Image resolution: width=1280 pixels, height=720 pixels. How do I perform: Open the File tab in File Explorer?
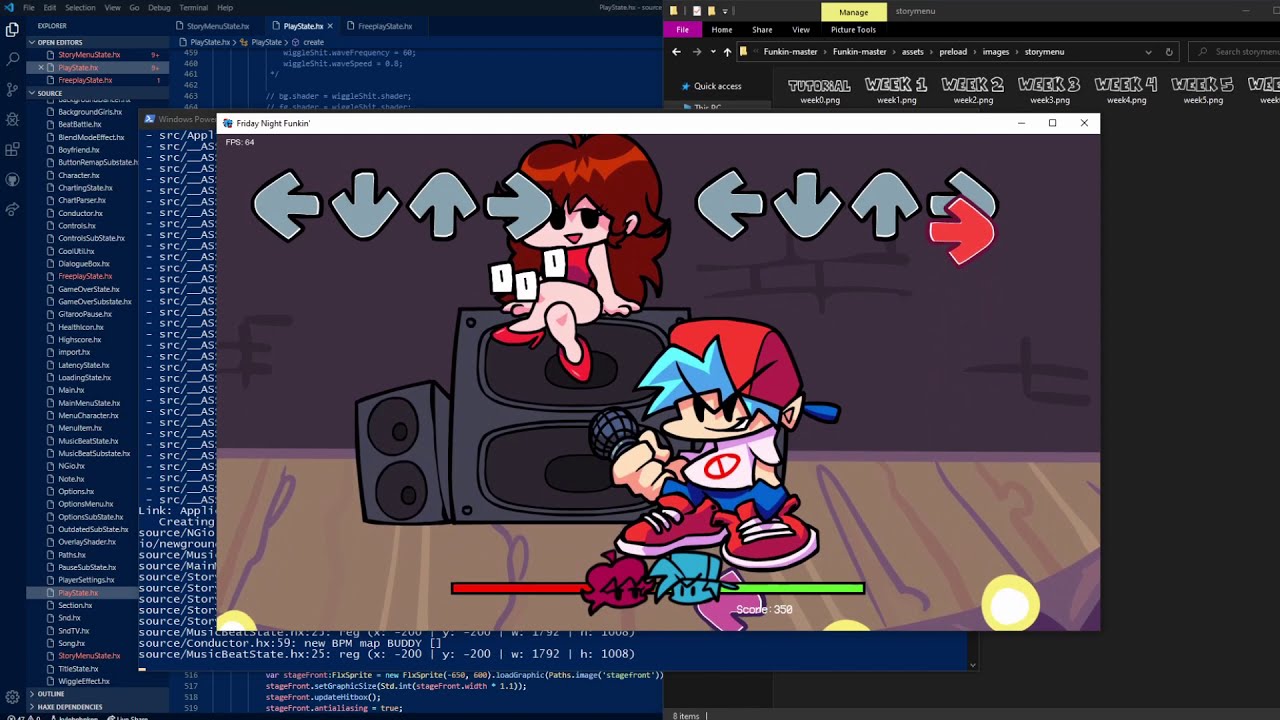(x=683, y=30)
